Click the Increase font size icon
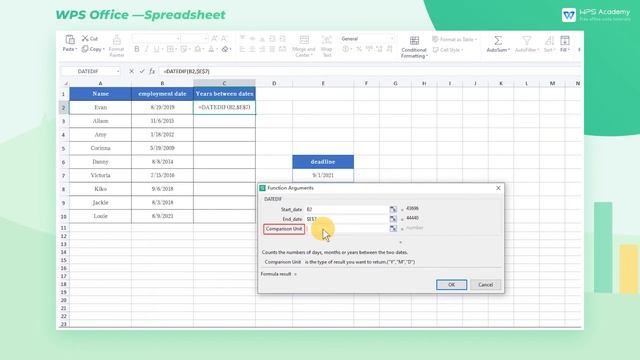 [x=214, y=38]
